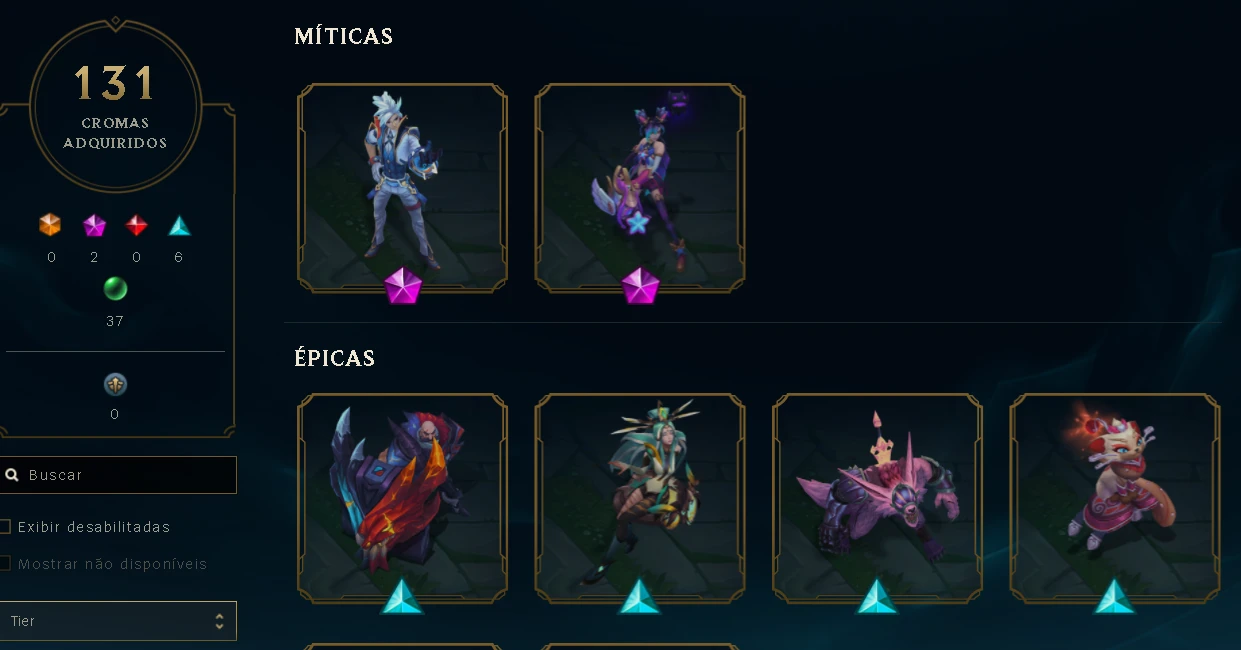Click pink gem under white-haired mythic chroma

[x=403, y=287]
